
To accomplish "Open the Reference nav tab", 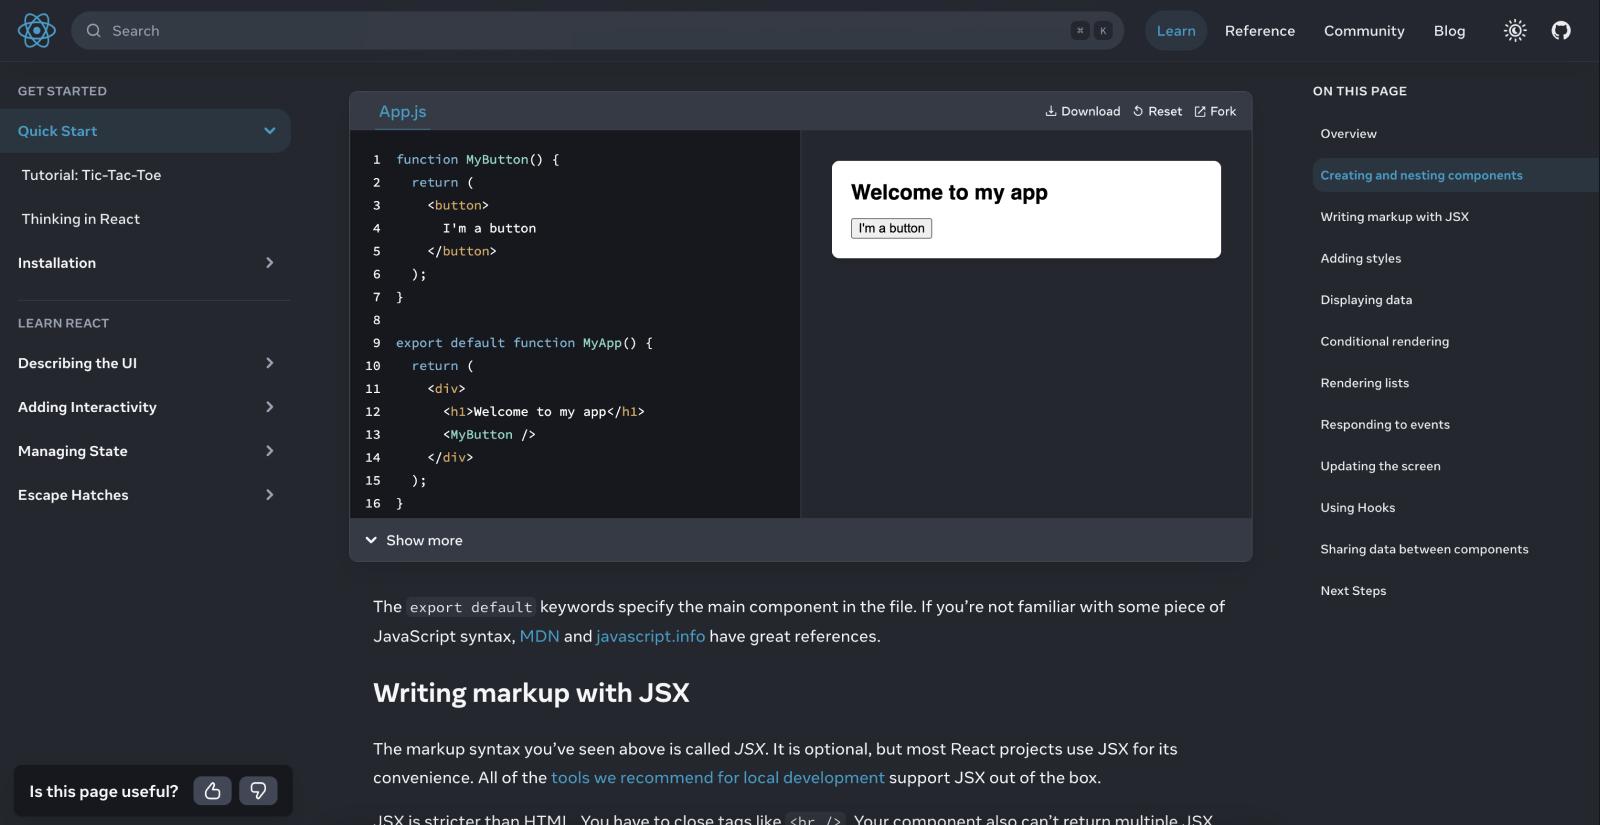I will pos(1259,31).
